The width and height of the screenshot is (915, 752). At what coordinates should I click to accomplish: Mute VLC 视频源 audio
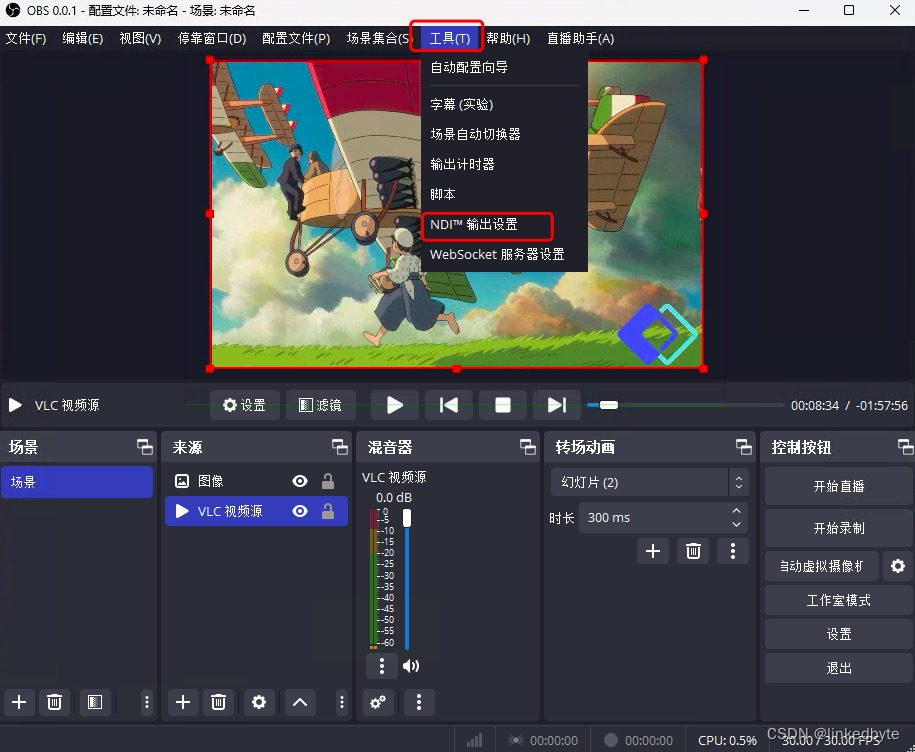click(x=411, y=666)
